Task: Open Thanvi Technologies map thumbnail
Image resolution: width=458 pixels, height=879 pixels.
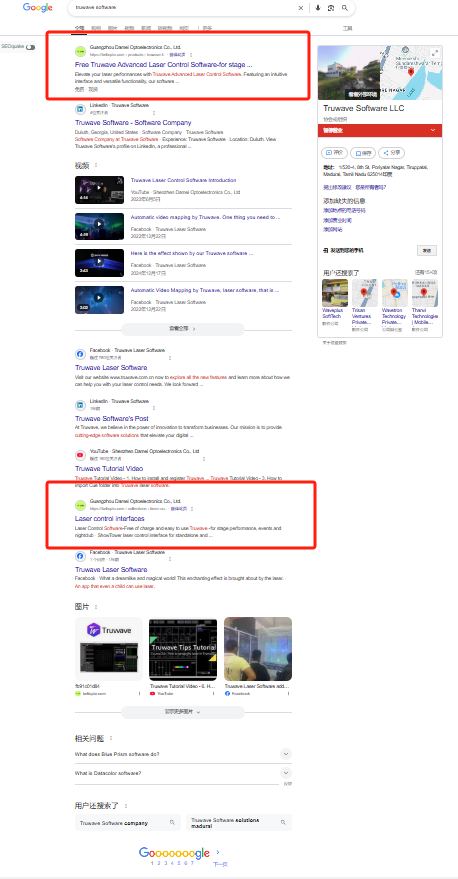Action: pyautogui.click(x=425, y=293)
